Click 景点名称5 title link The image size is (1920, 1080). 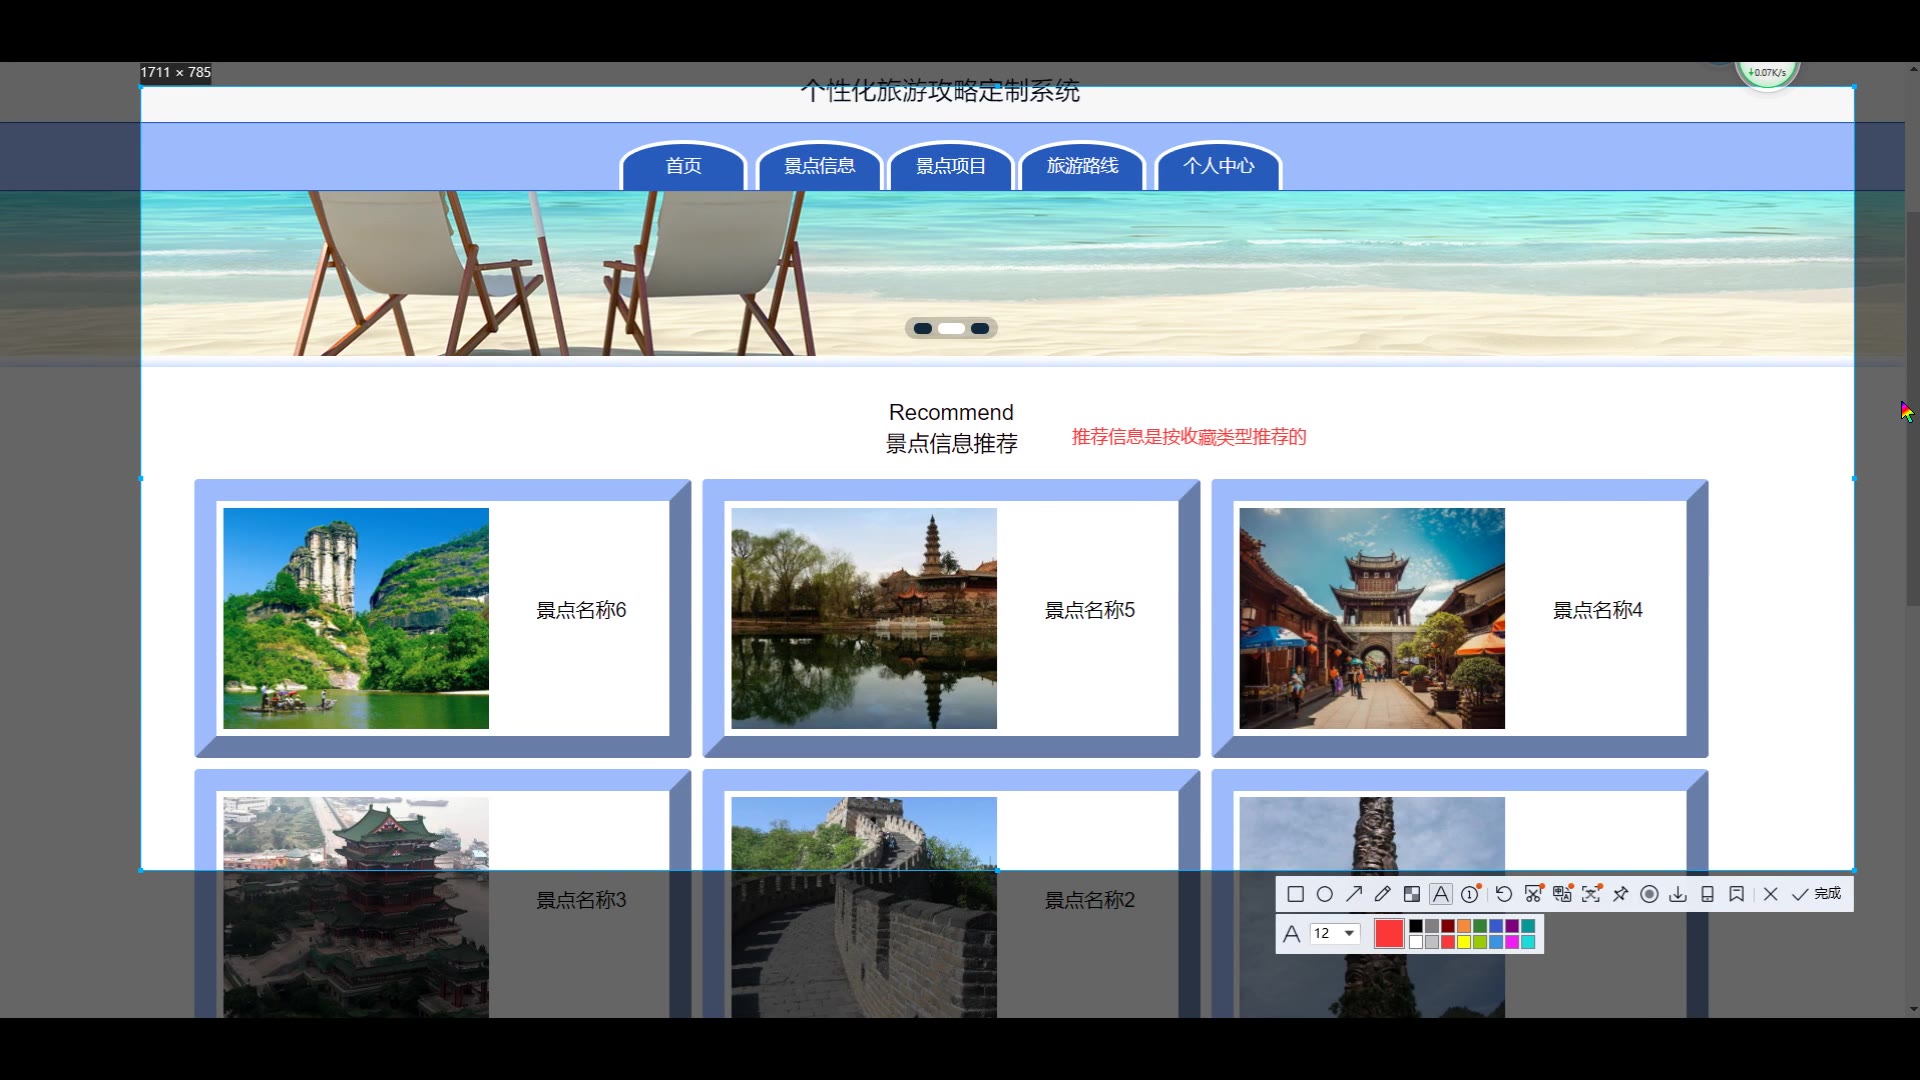point(1090,610)
